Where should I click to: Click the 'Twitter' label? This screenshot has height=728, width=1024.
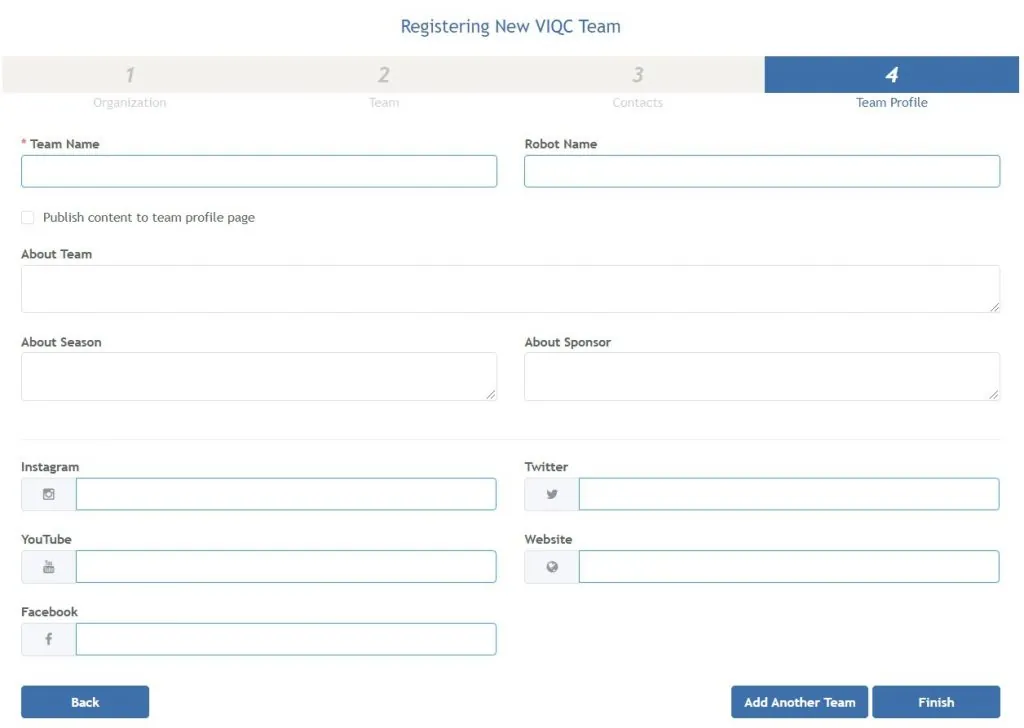point(547,467)
